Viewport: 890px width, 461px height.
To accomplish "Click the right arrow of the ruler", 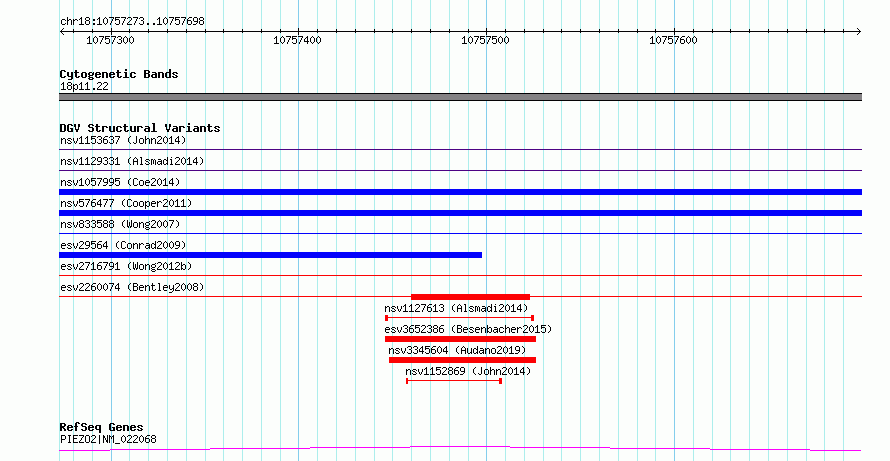I will point(858,32).
